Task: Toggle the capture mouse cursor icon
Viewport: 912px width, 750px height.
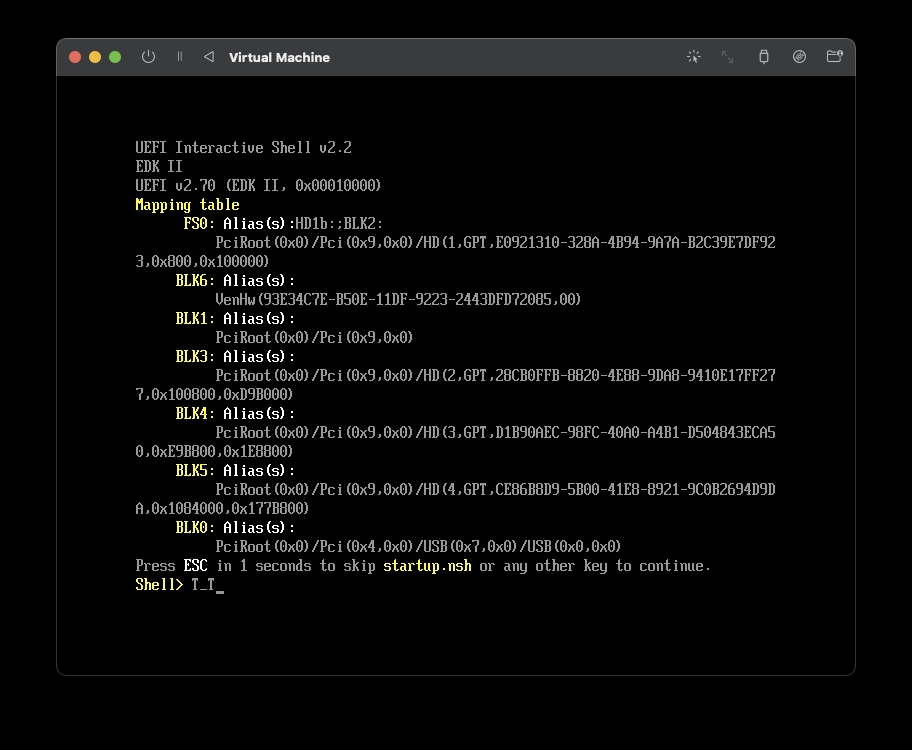Action: click(693, 56)
